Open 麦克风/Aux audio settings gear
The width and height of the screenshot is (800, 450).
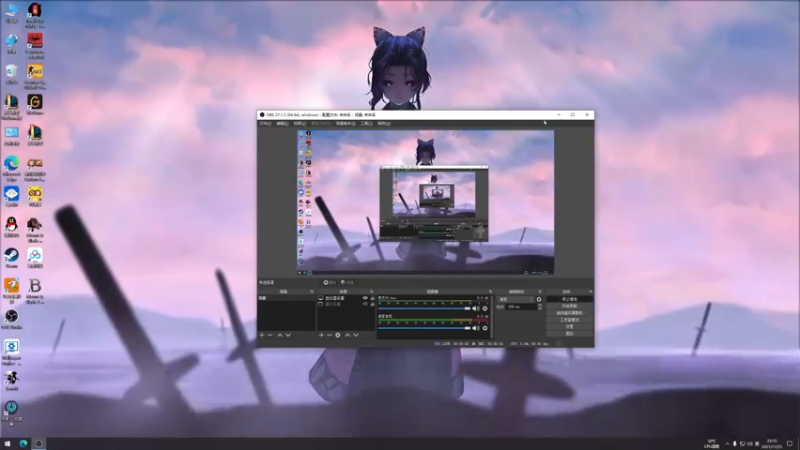(485, 308)
